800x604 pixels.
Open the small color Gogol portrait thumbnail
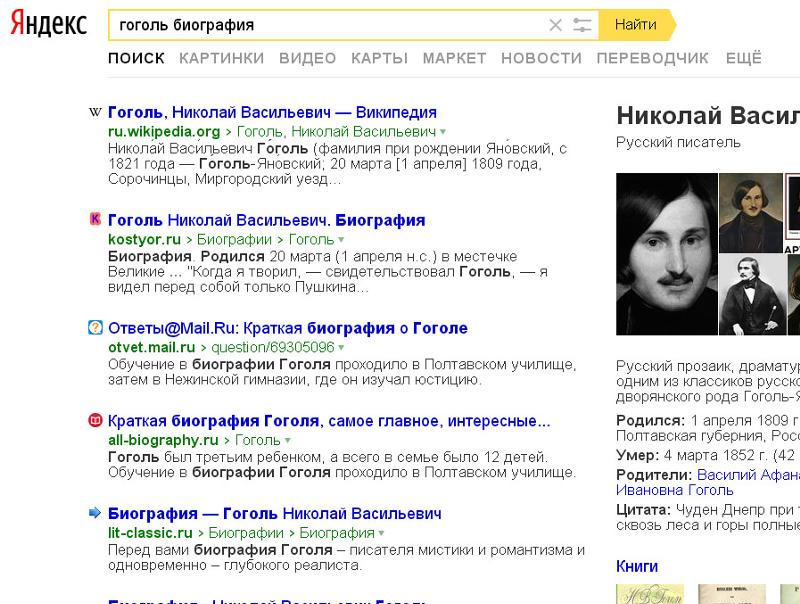[751, 213]
